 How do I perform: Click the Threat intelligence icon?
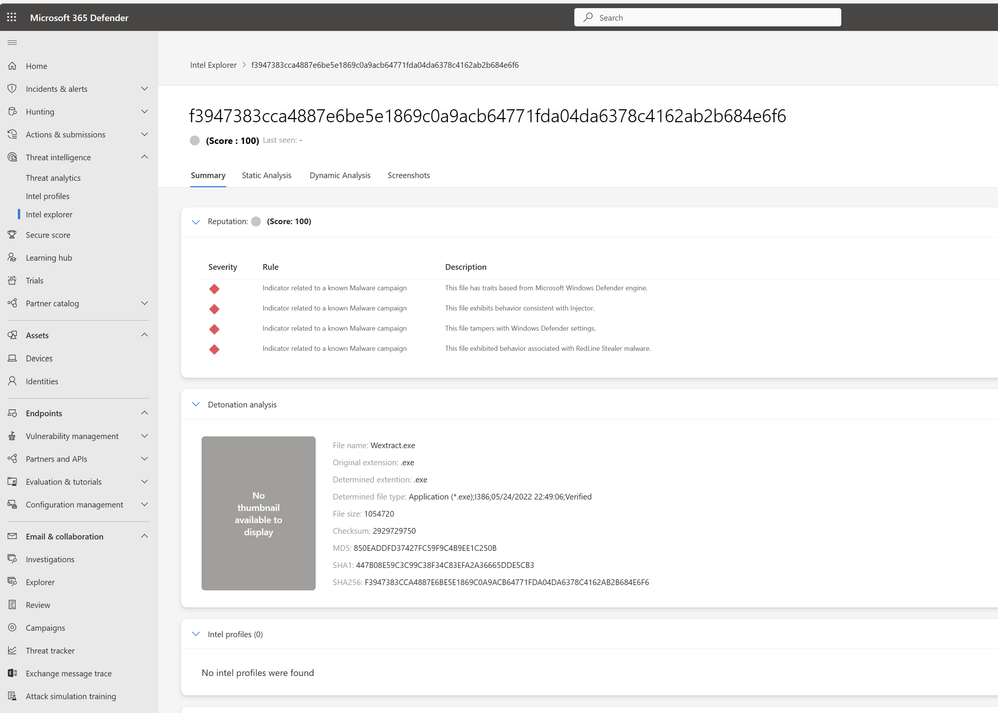coord(12,157)
